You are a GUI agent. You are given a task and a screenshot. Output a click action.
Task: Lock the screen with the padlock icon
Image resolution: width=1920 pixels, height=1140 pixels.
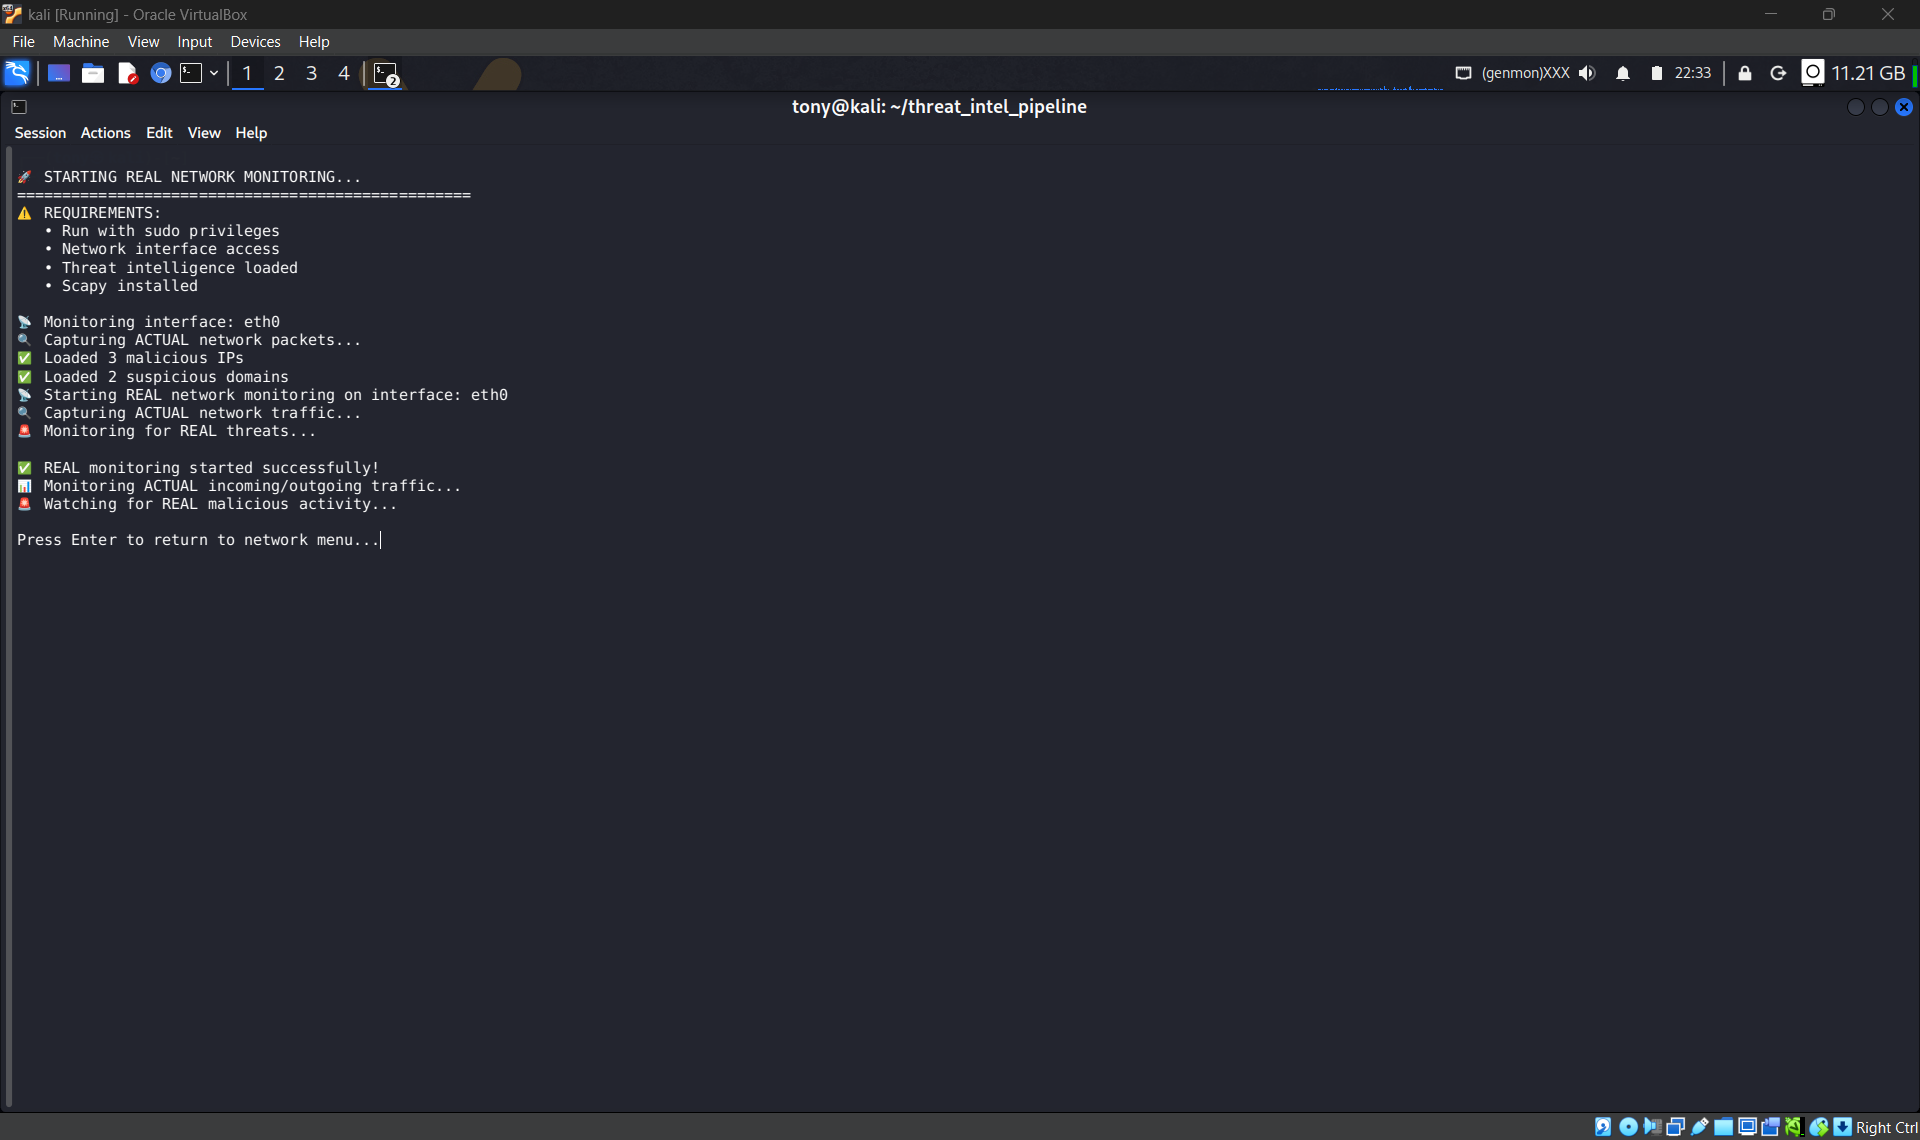pyautogui.click(x=1745, y=73)
